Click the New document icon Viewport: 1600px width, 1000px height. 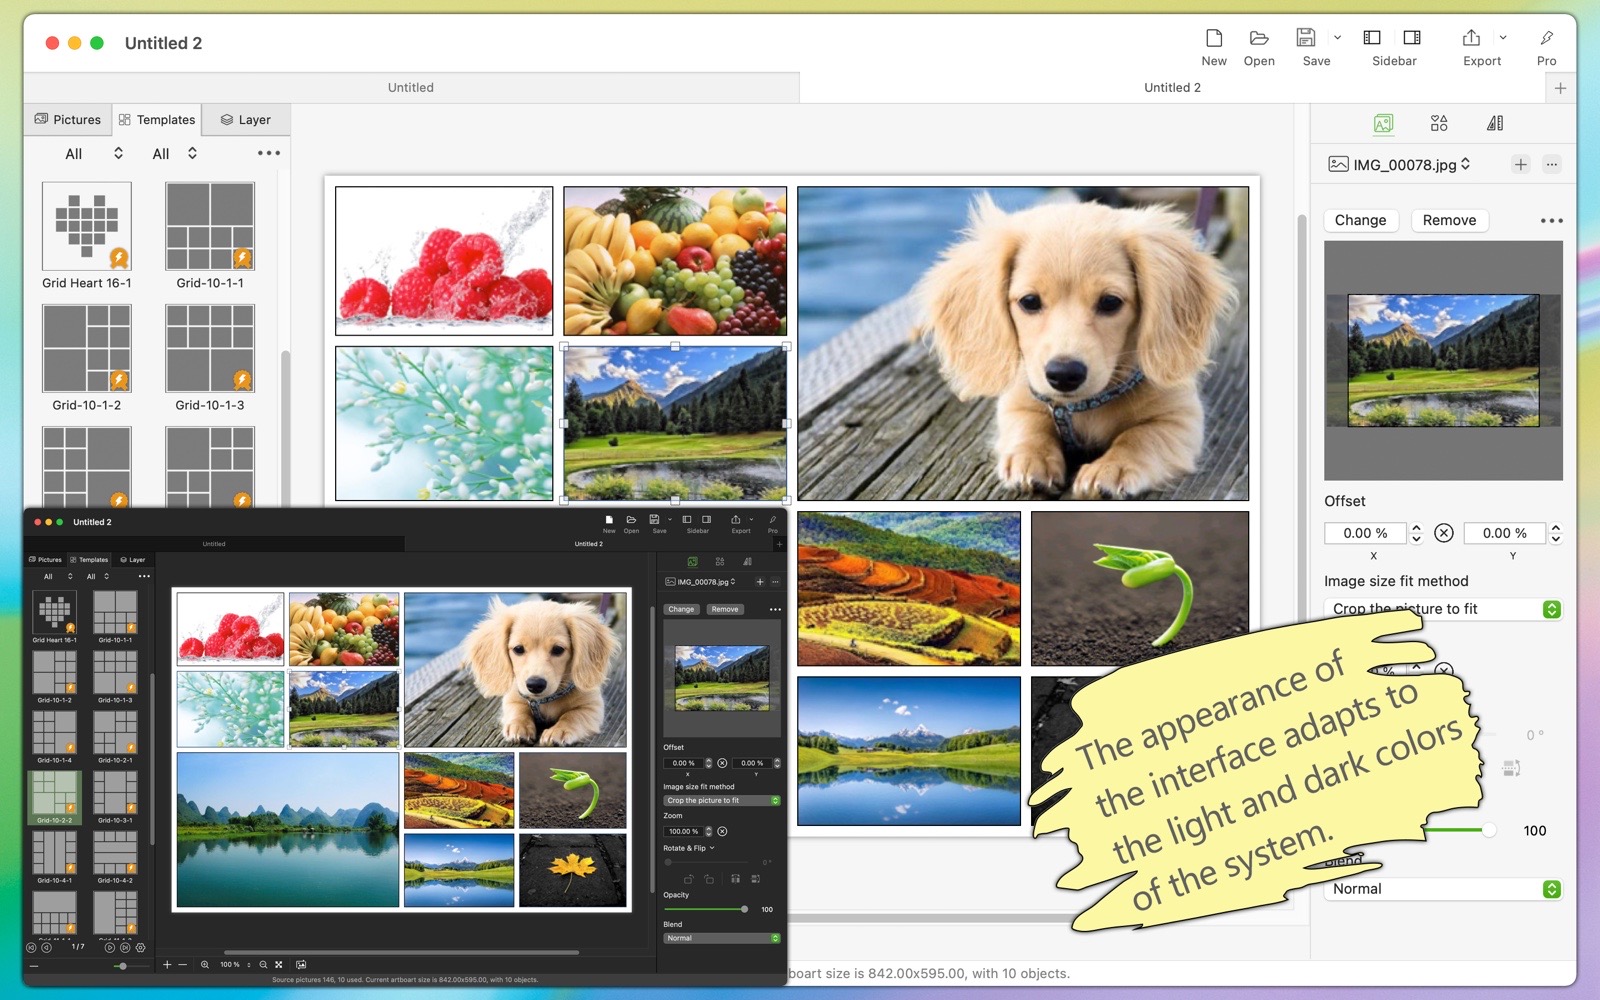click(x=1214, y=38)
